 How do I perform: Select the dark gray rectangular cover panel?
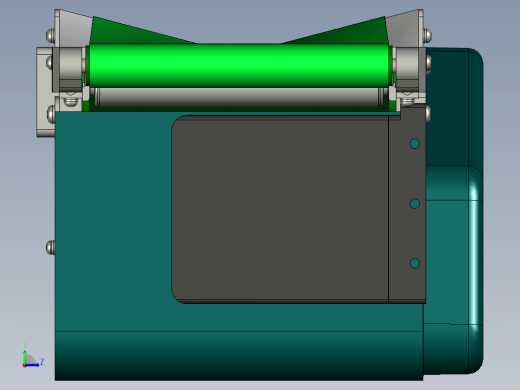tap(299, 209)
